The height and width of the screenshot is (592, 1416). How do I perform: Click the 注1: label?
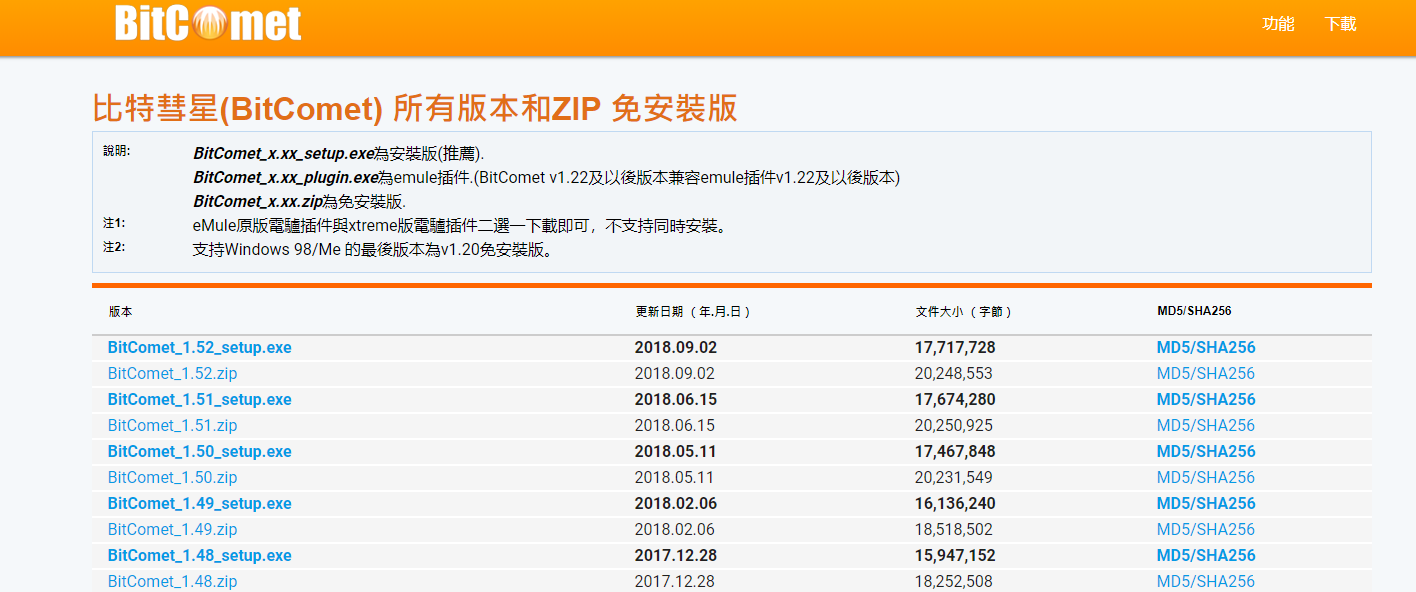[x=114, y=223]
